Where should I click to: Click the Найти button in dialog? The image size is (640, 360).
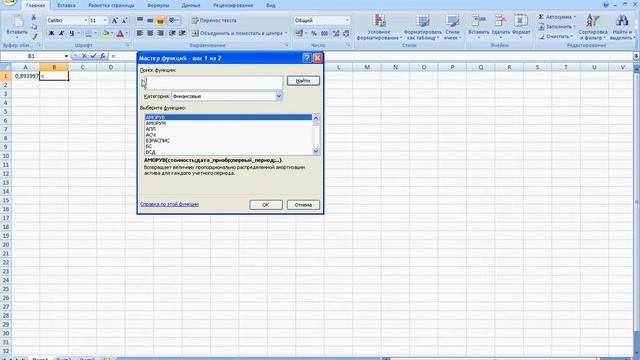[x=303, y=81]
